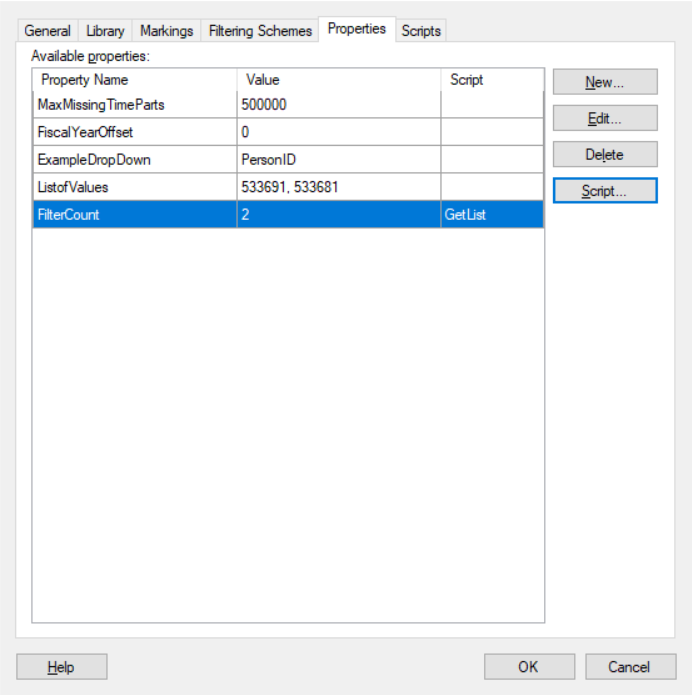Open the Library tab
Image resolution: width=692 pixels, height=695 pixels.
(x=105, y=31)
